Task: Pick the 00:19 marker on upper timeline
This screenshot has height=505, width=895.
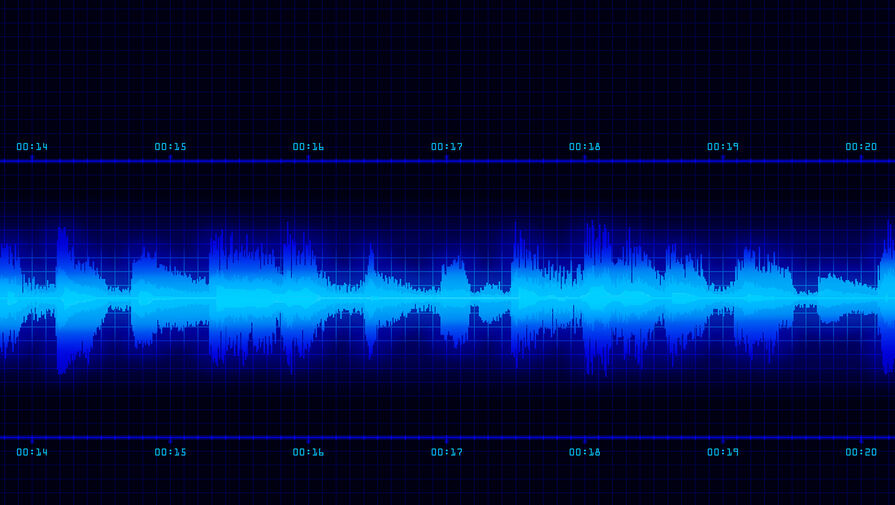Action: pyautogui.click(x=723, y=147)
